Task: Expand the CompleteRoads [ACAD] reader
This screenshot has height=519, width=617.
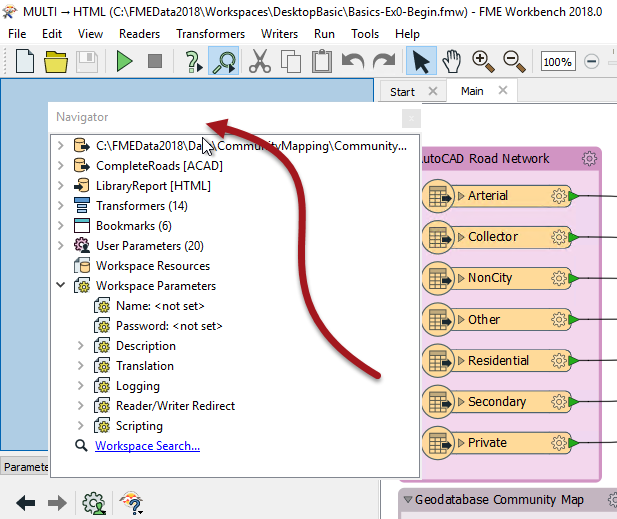Action: point(61,166)
